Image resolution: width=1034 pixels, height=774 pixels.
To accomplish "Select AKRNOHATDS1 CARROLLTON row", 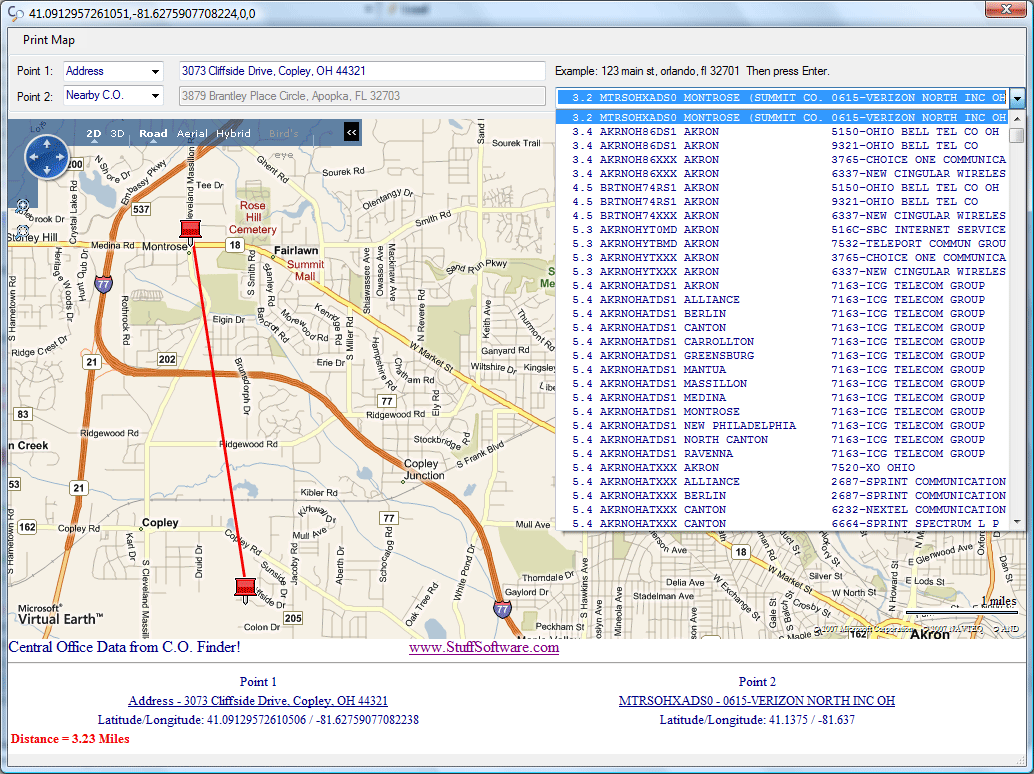I will tap(783, 342).
